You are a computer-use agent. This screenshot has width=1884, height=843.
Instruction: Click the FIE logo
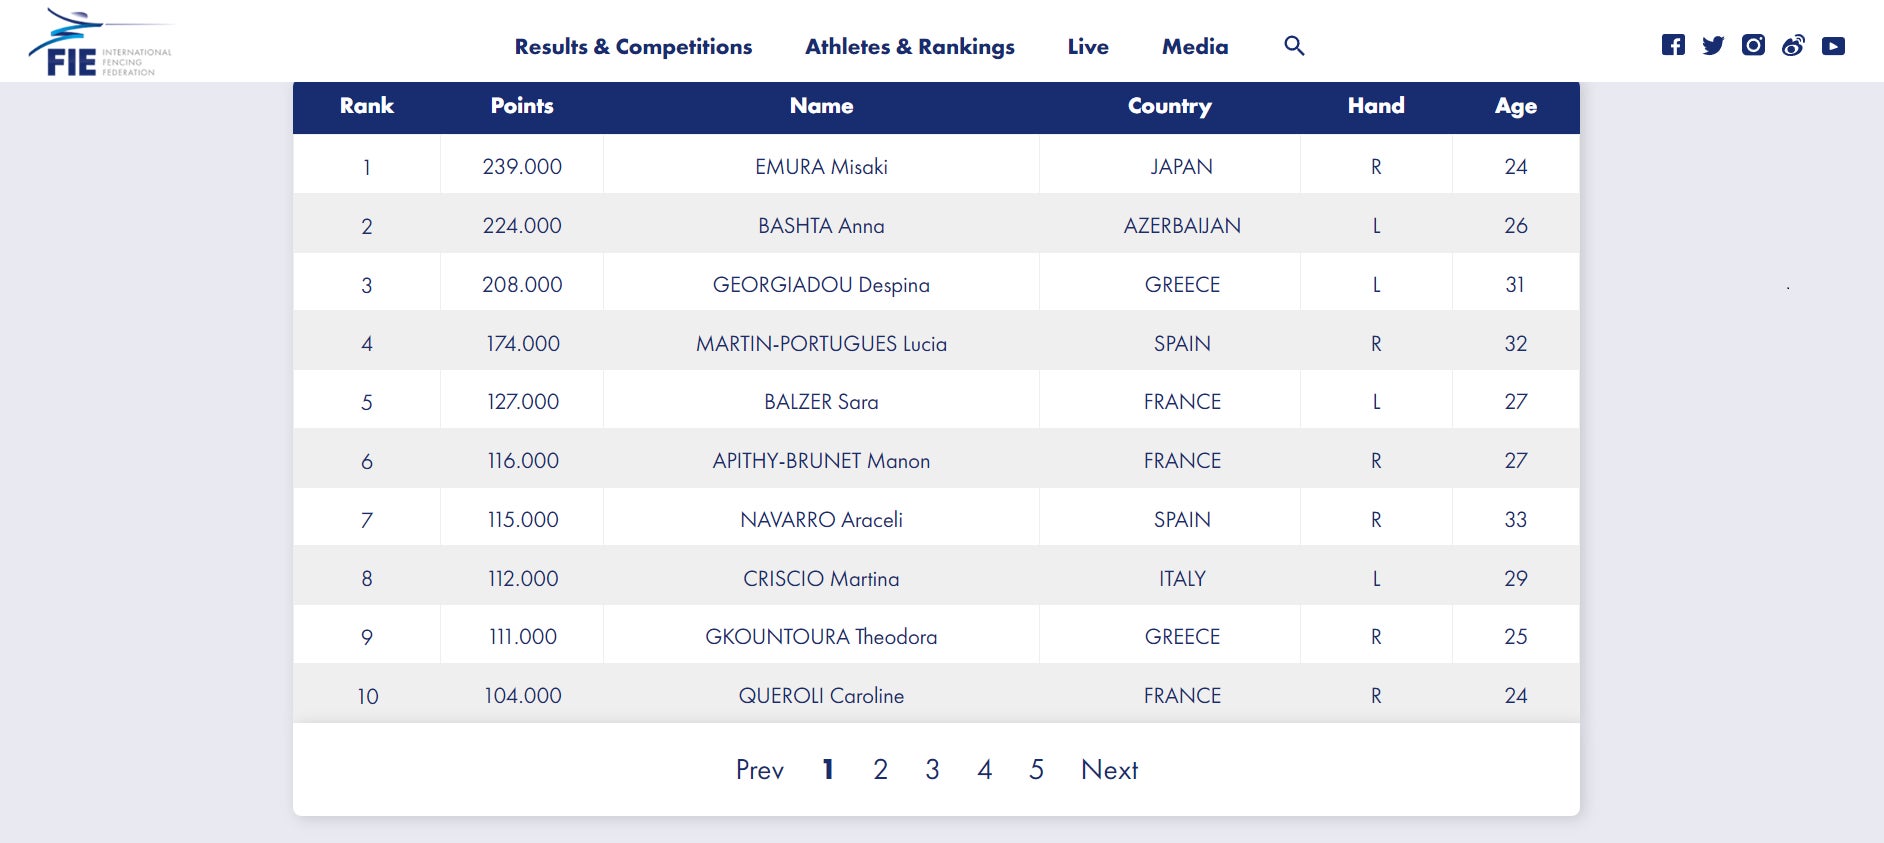(99, 45)
